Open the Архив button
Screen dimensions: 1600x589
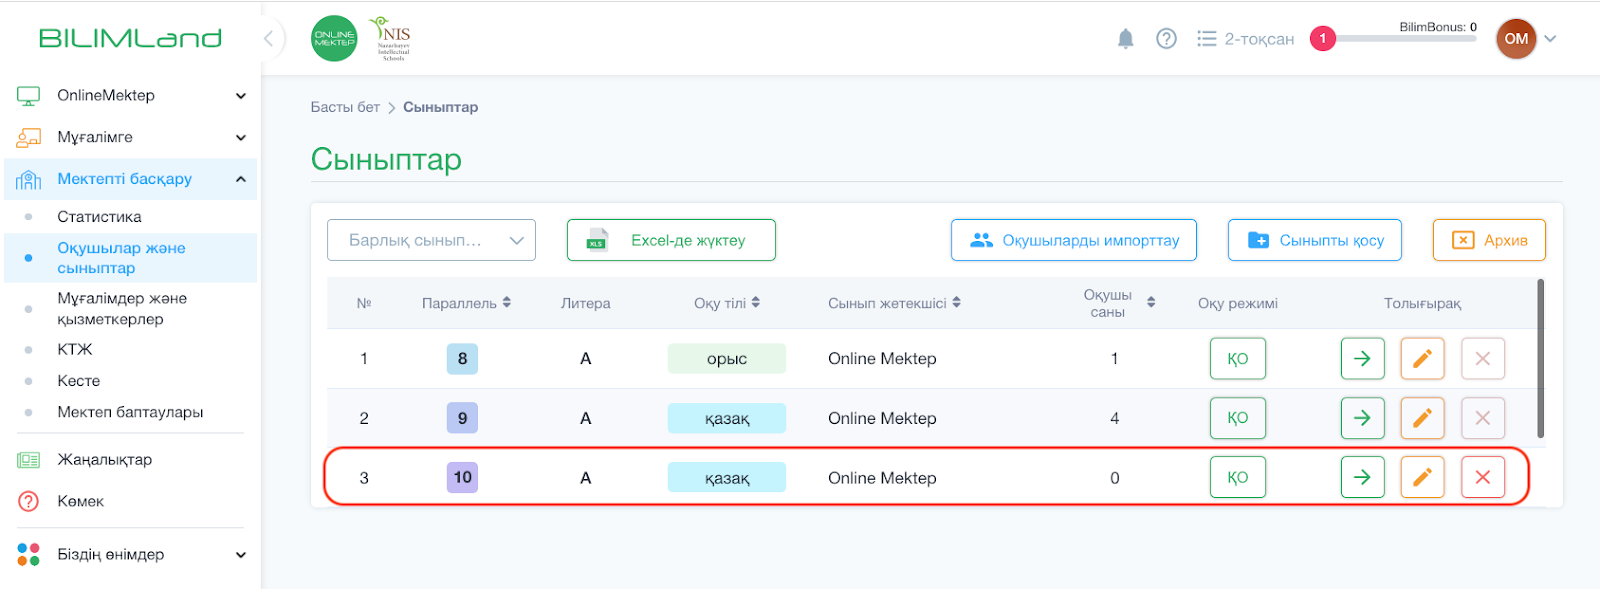pos(1489,240)
